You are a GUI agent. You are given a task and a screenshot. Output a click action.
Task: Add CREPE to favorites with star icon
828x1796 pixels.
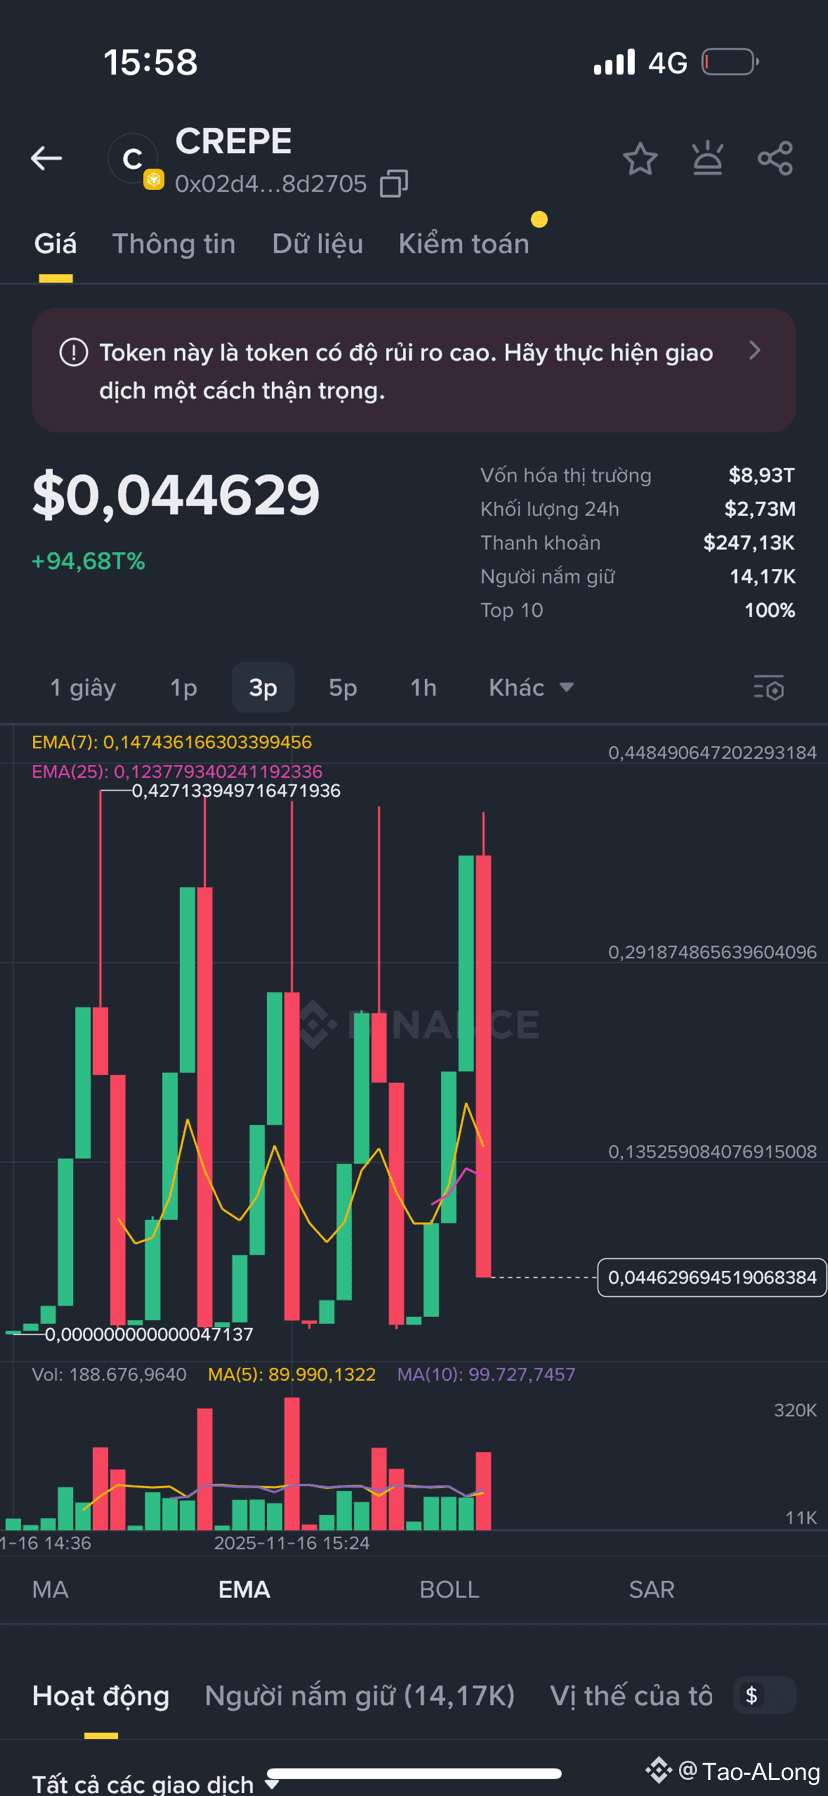[x=640, y=159]
